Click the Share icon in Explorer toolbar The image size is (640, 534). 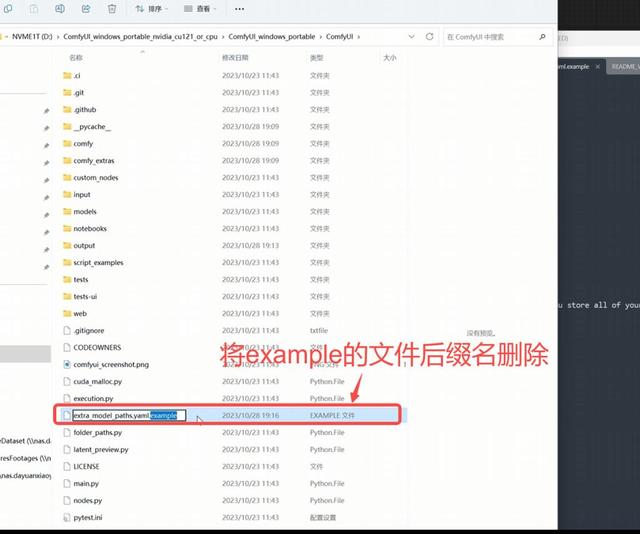click(x=86, y=9)
